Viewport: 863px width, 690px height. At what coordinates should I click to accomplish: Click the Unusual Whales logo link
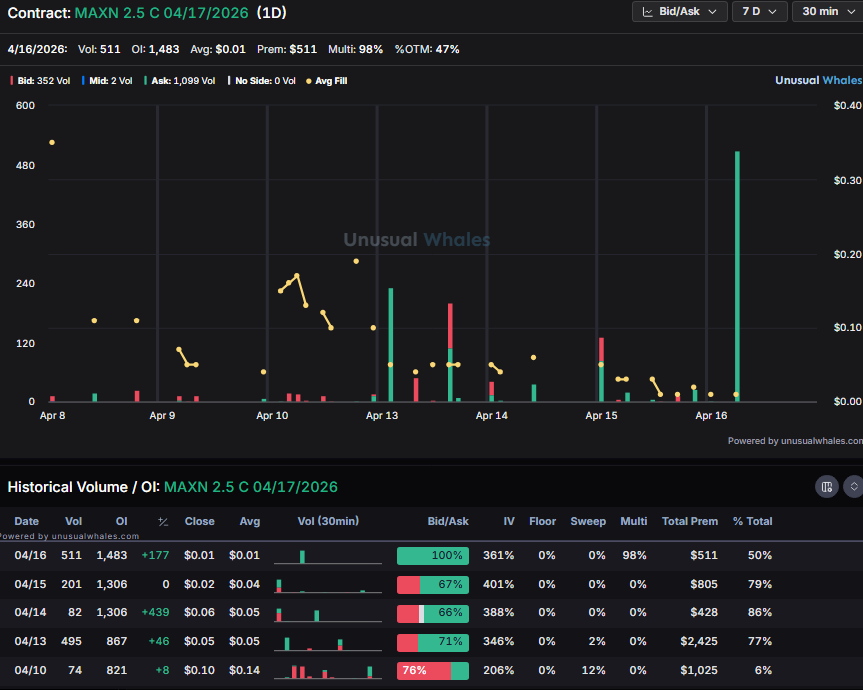[818, 80]
